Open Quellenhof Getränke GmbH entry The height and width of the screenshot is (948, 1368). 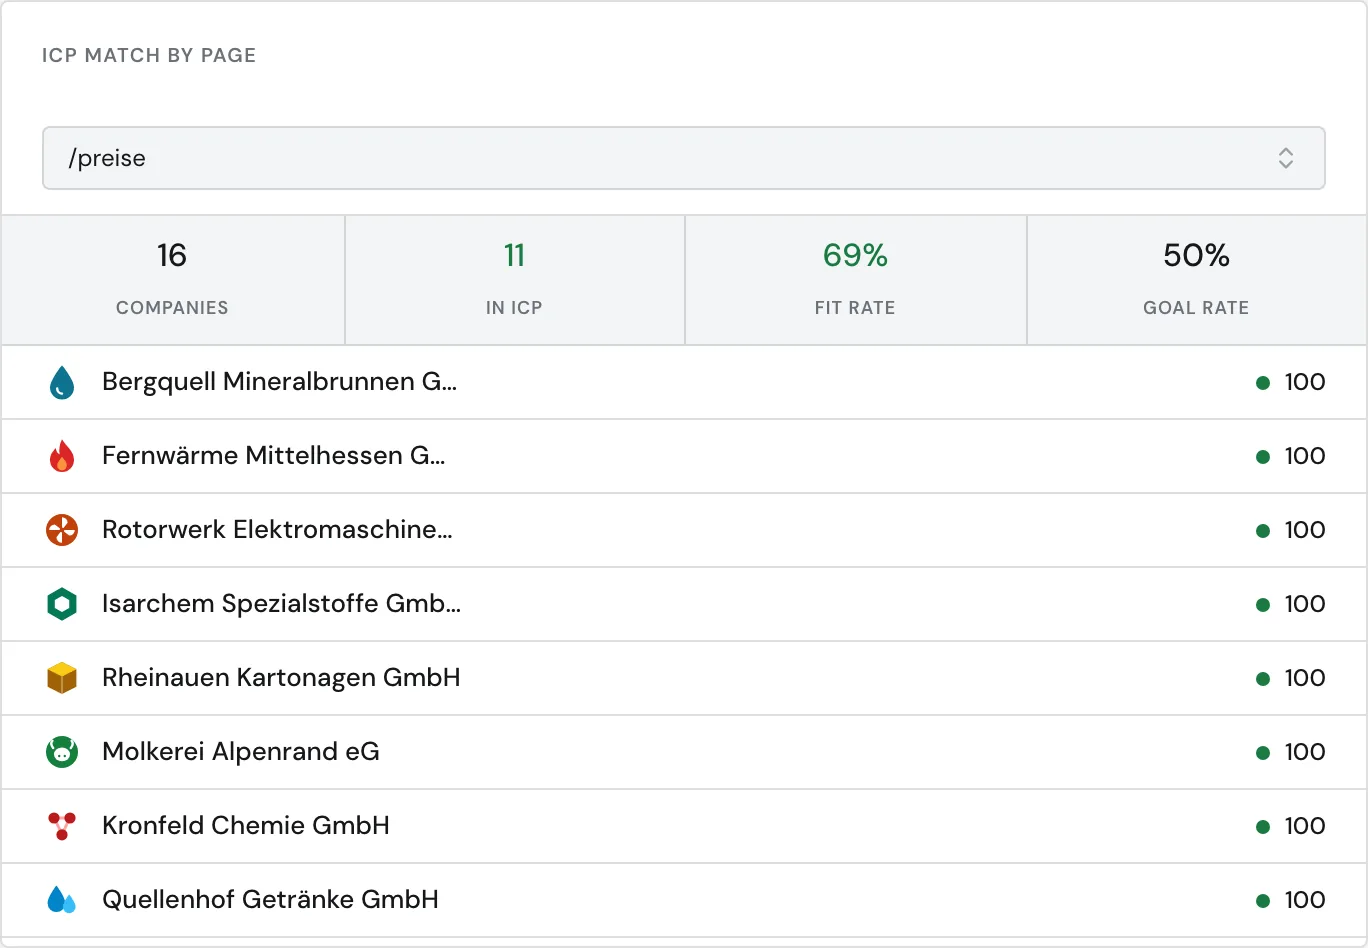pyautogui.click(x=684, y=900)
